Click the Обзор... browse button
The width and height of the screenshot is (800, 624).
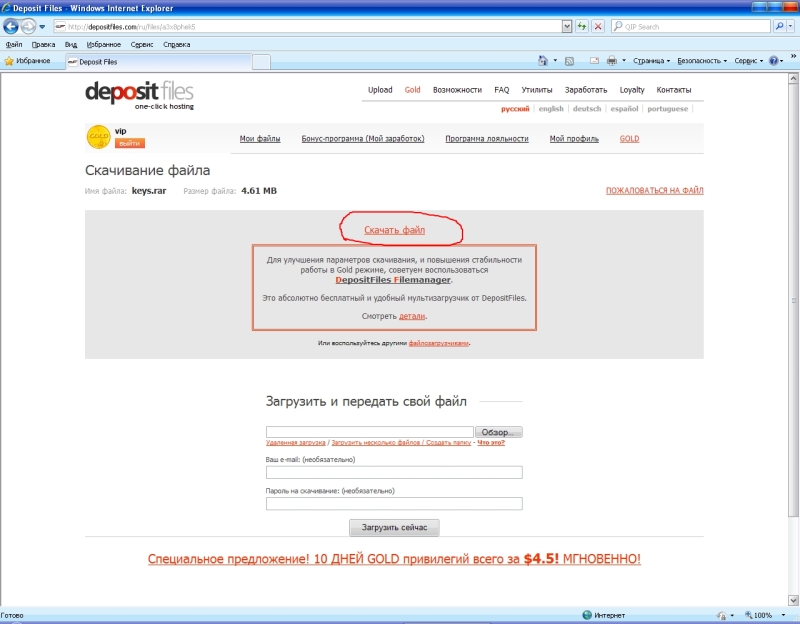[x=498, y=432]
